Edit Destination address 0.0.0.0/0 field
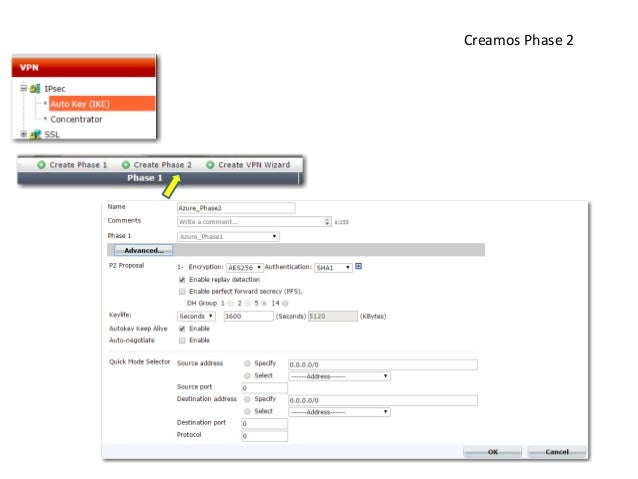Screen dimensions: 638x479 383,400
